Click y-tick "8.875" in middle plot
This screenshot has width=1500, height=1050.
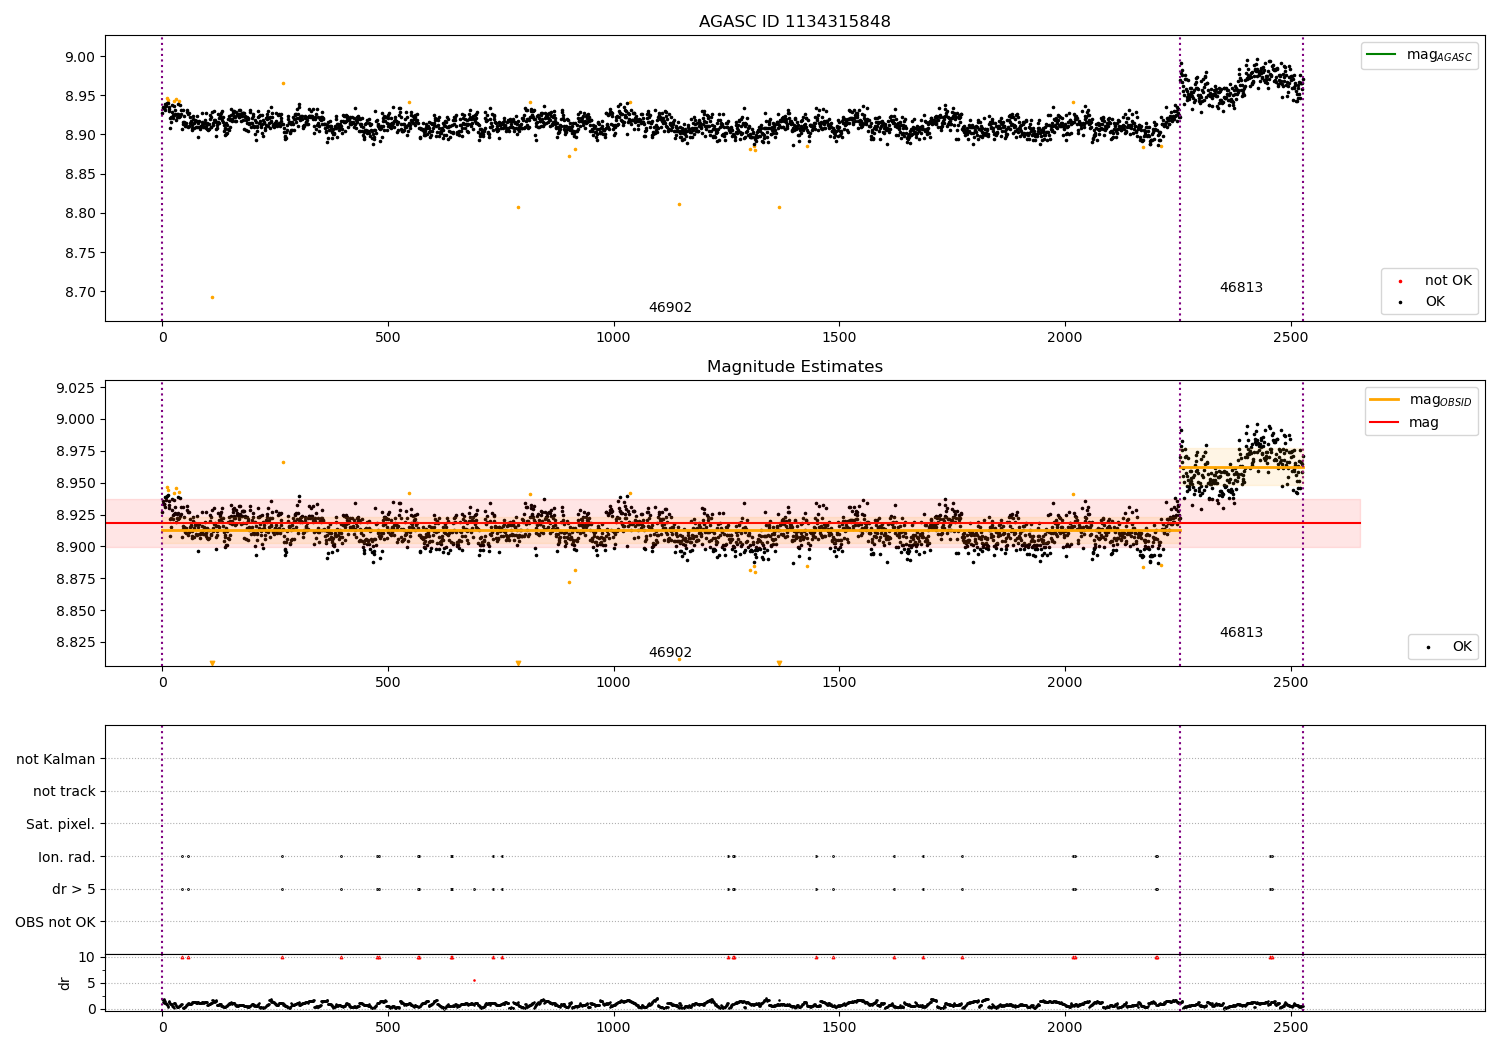pos(74,579)
